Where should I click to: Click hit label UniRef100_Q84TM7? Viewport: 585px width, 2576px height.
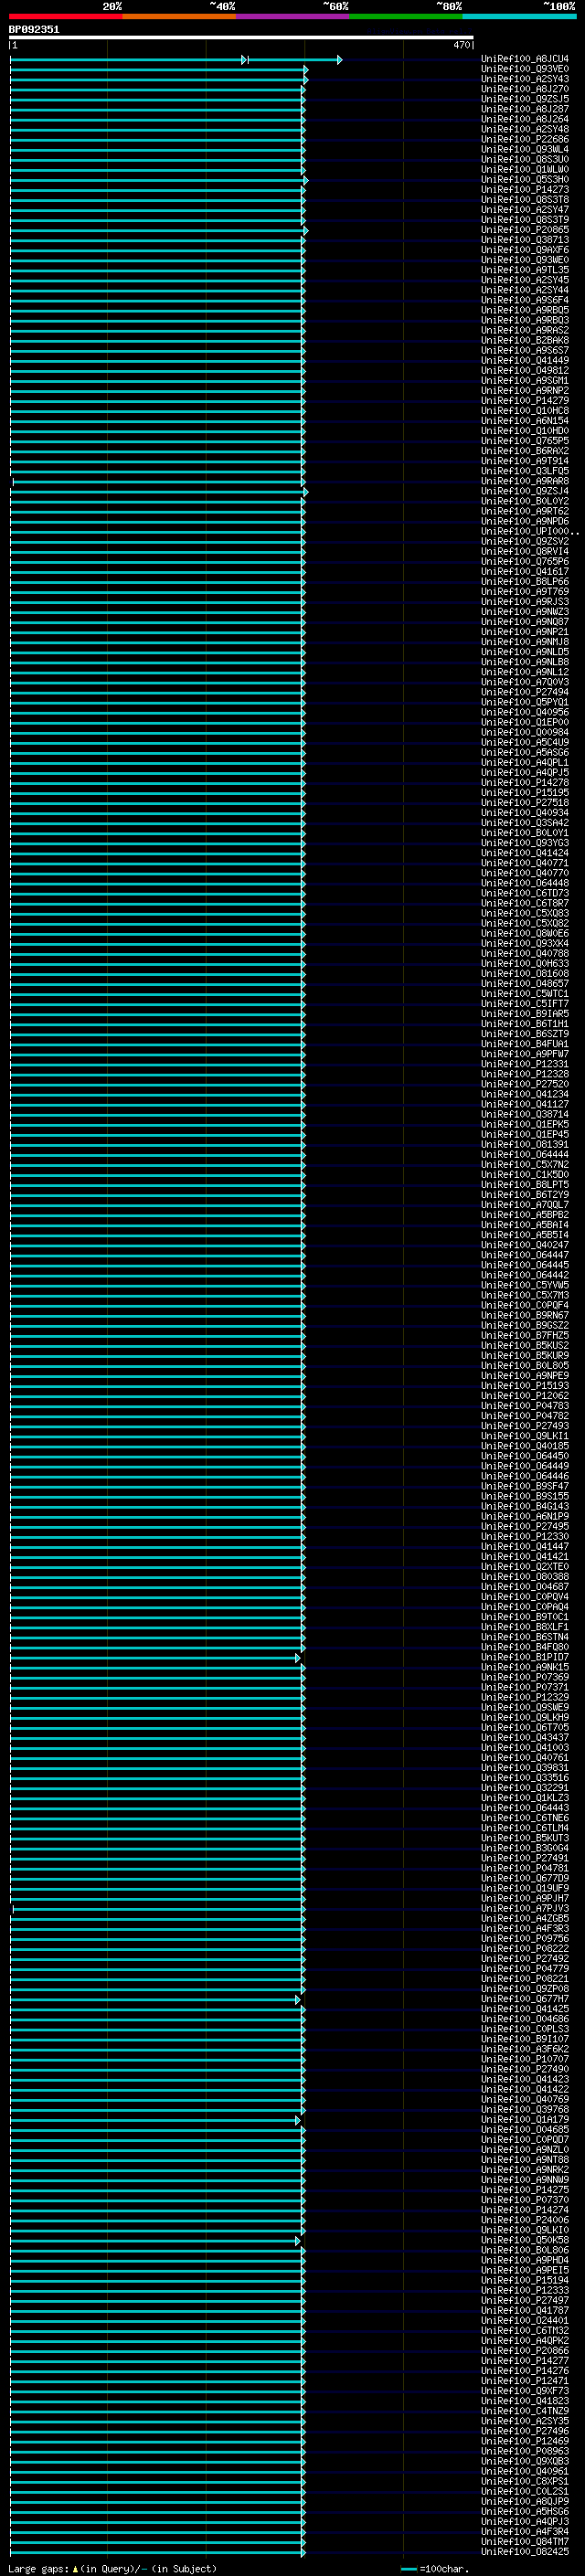pos(524,2541)
